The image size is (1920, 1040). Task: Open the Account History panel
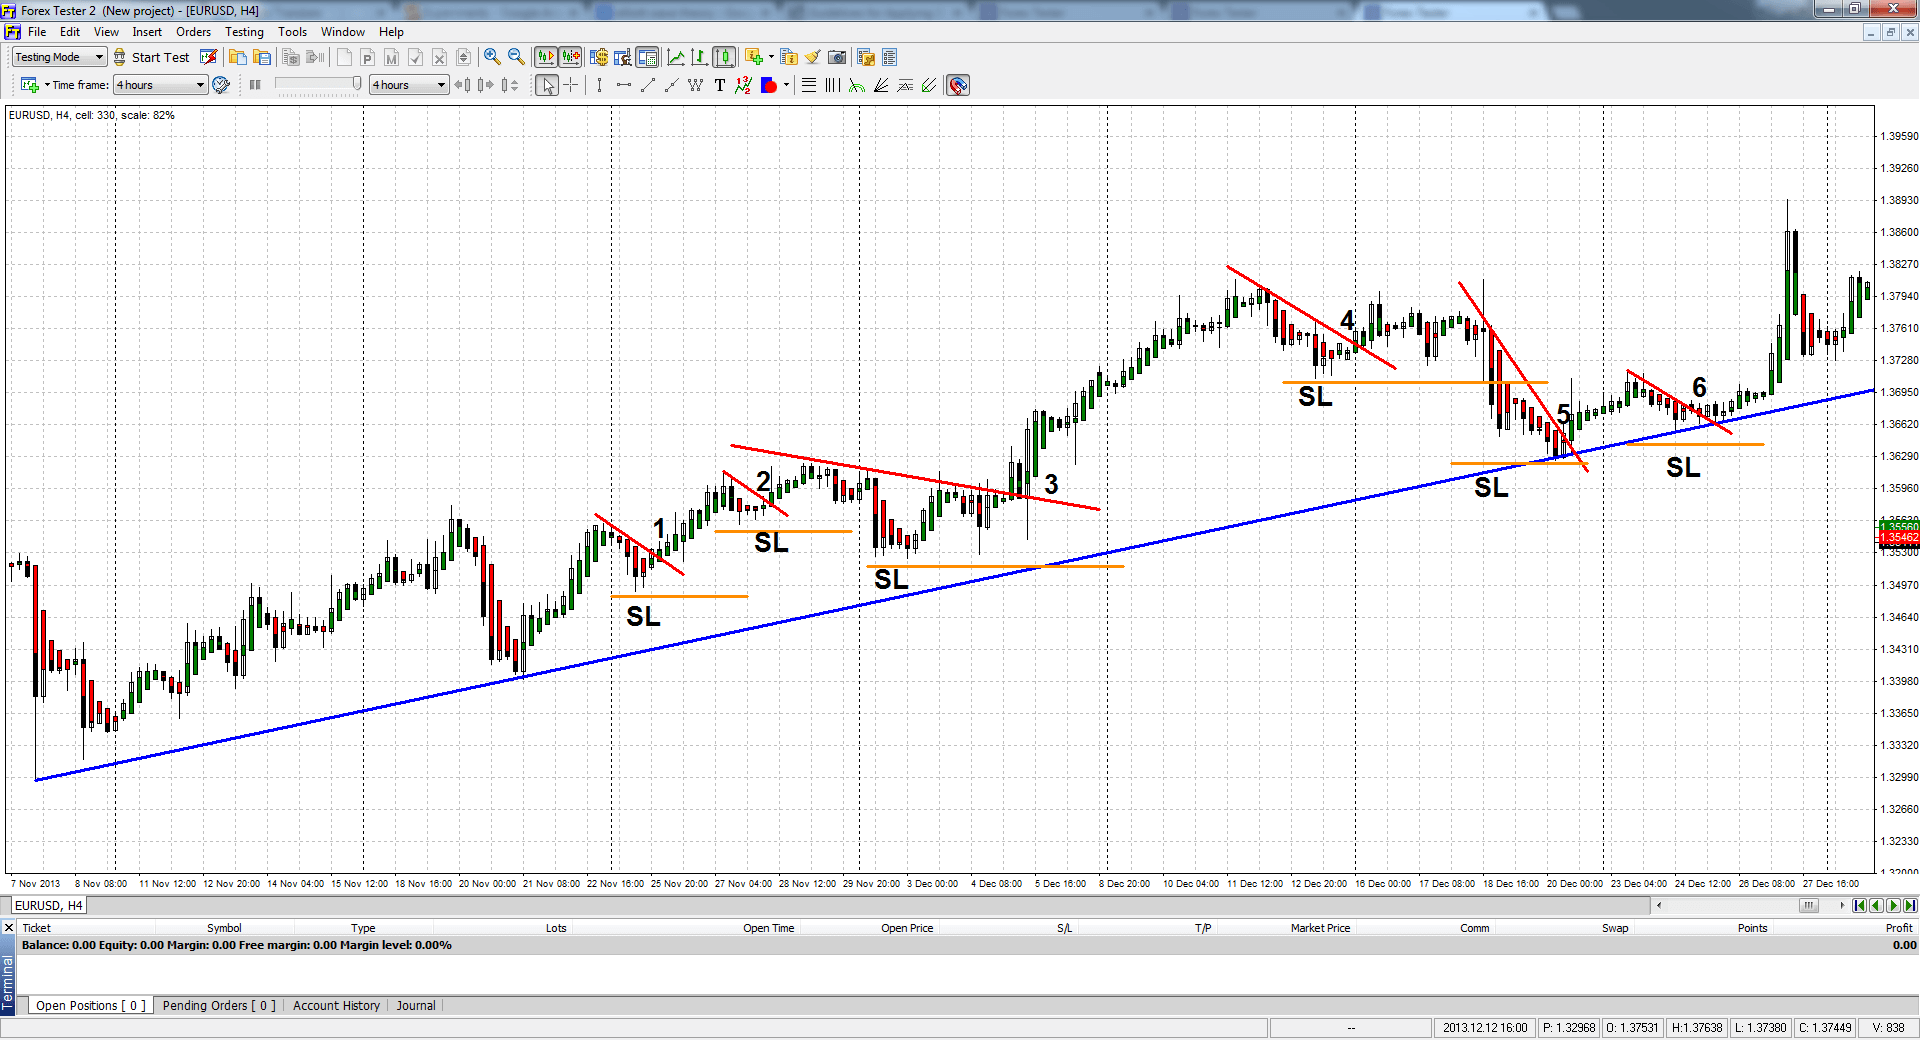(x=336, y=1005)
